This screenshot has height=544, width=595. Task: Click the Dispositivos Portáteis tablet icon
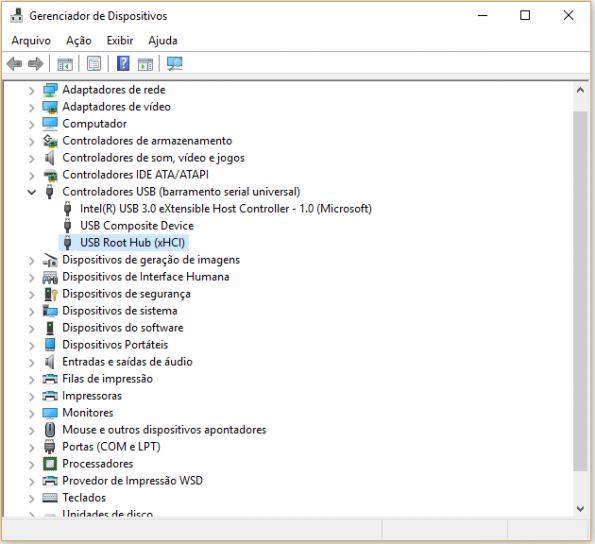[50, 344]
